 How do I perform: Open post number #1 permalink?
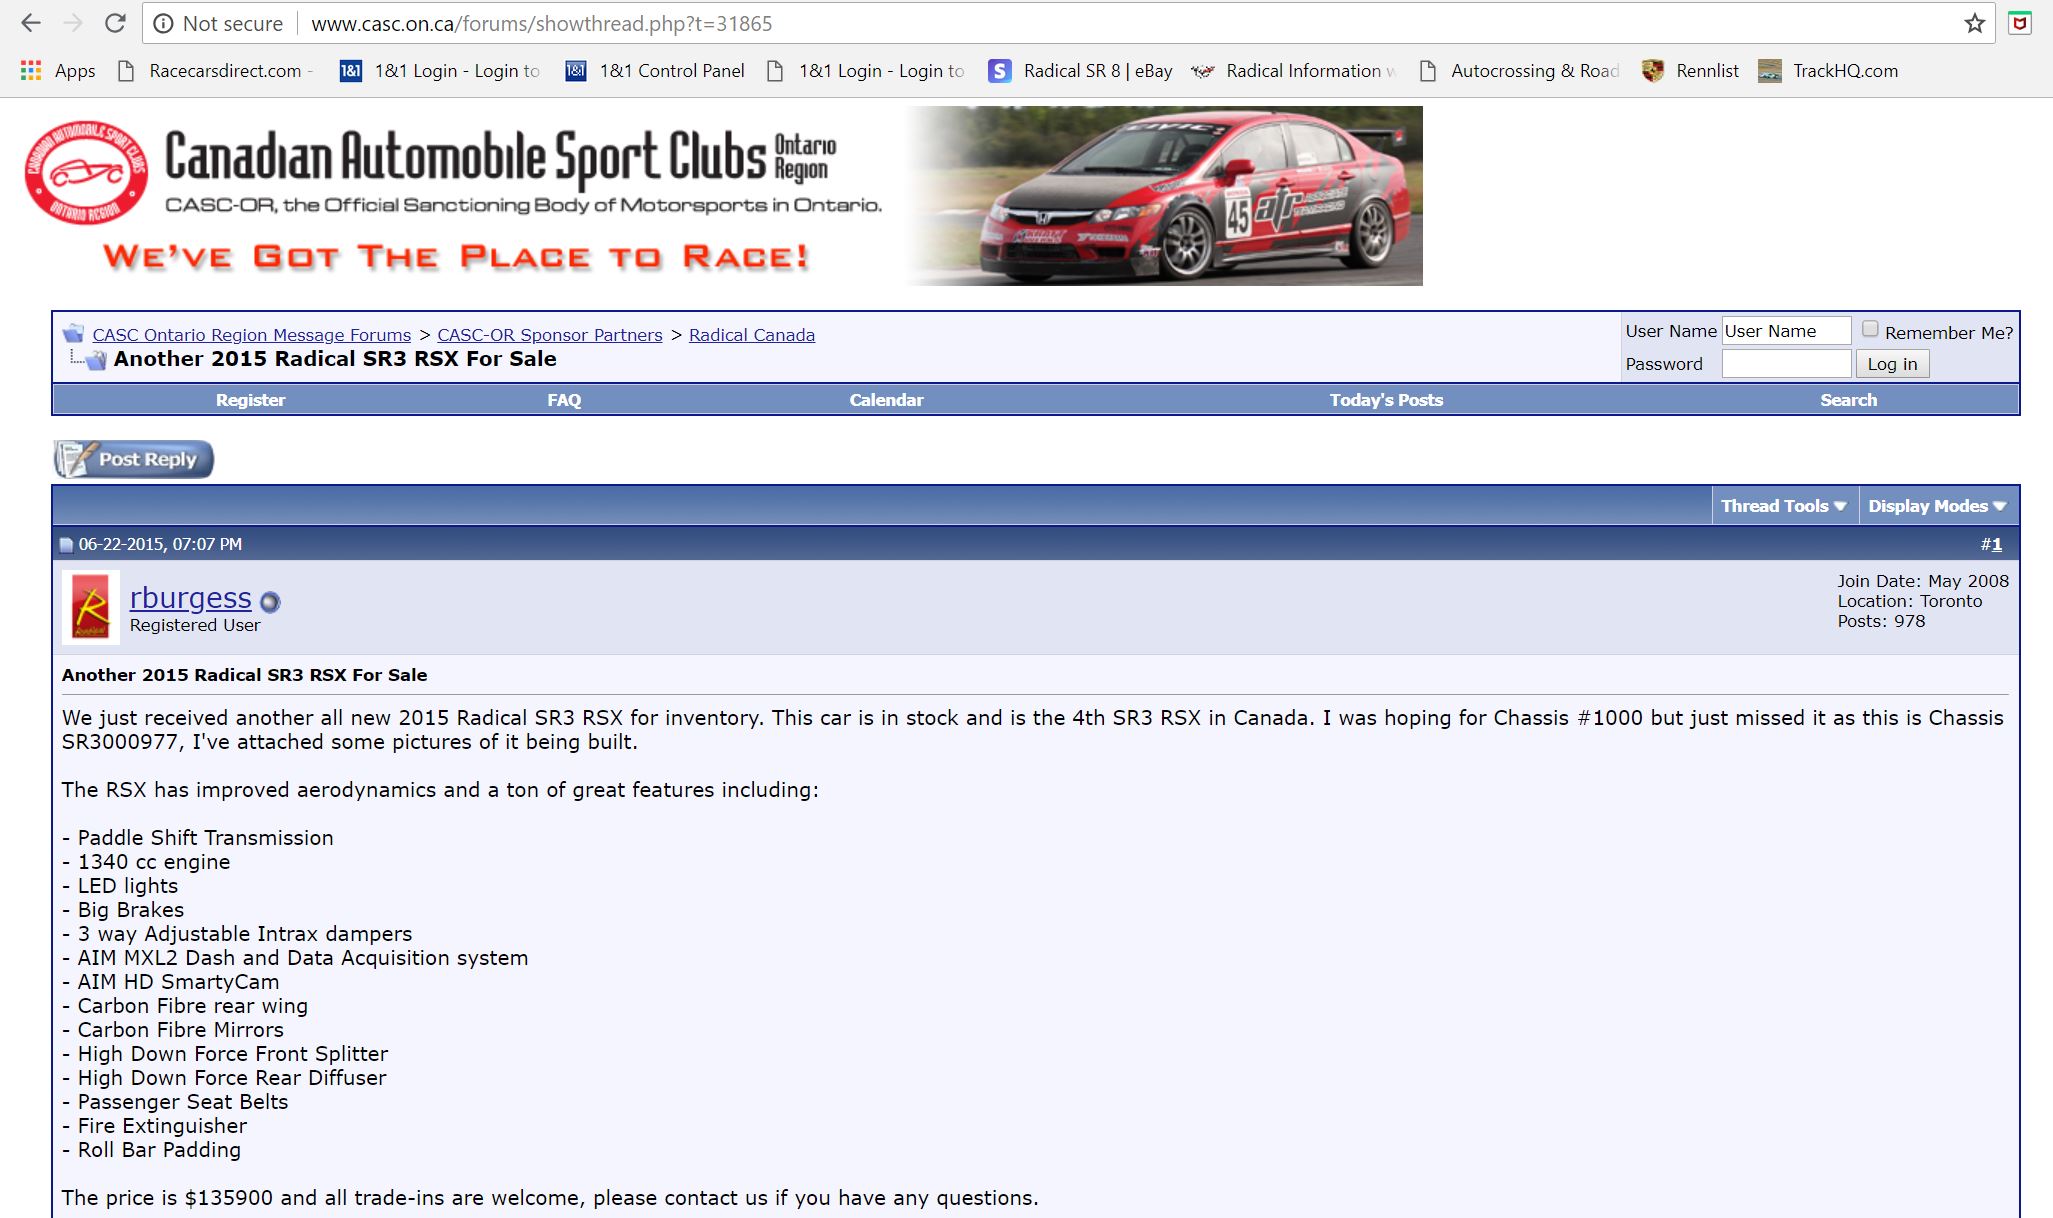point(1996,544)
